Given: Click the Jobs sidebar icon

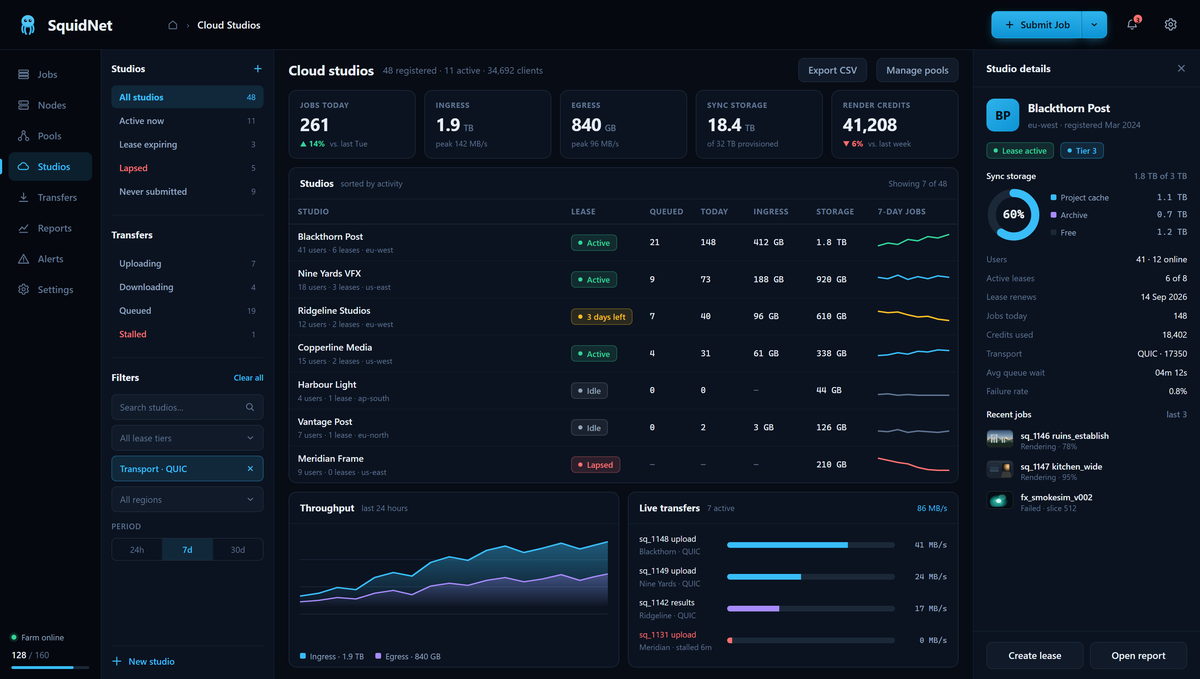Looking at the screenshot, I should 24,74.
